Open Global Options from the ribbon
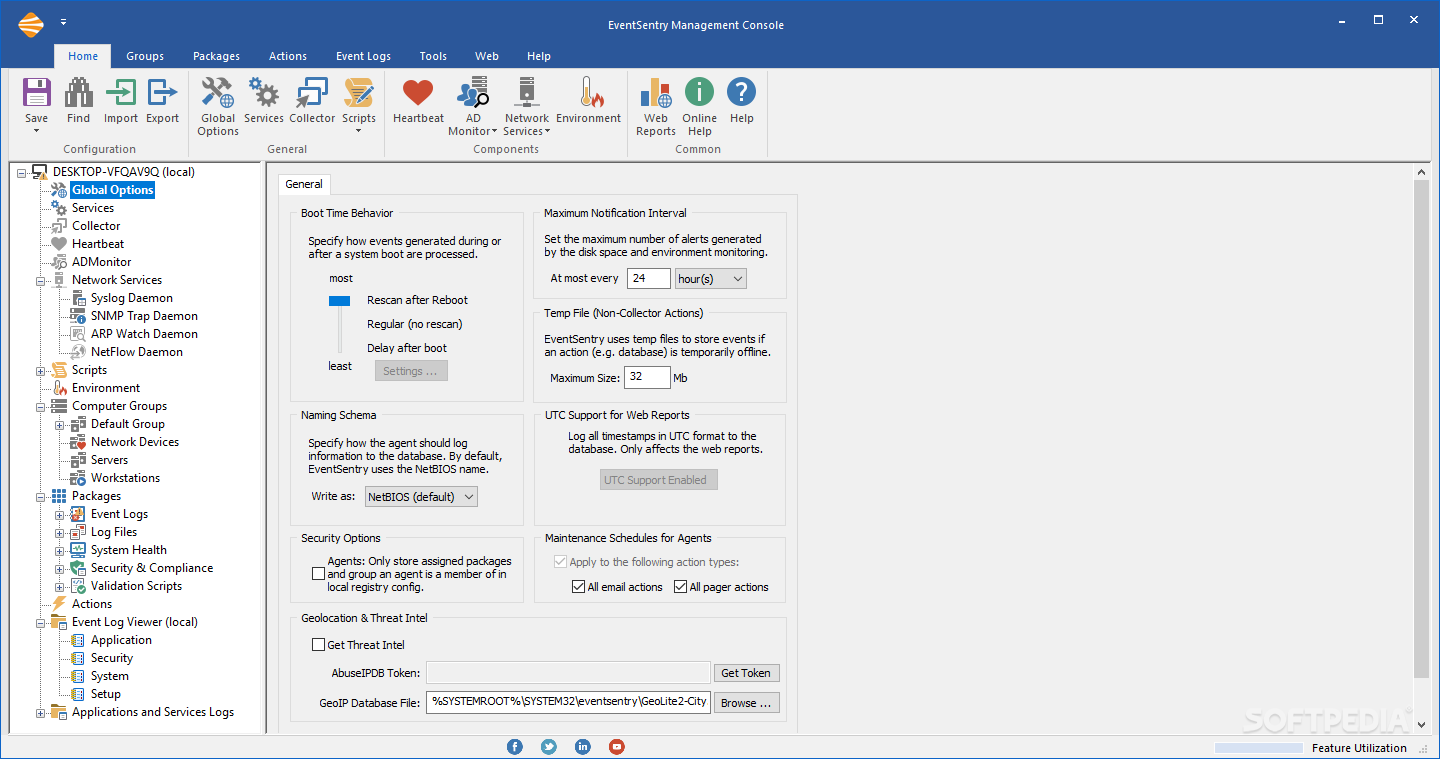This screenshot has height=759, width=1440. [218, 94]
